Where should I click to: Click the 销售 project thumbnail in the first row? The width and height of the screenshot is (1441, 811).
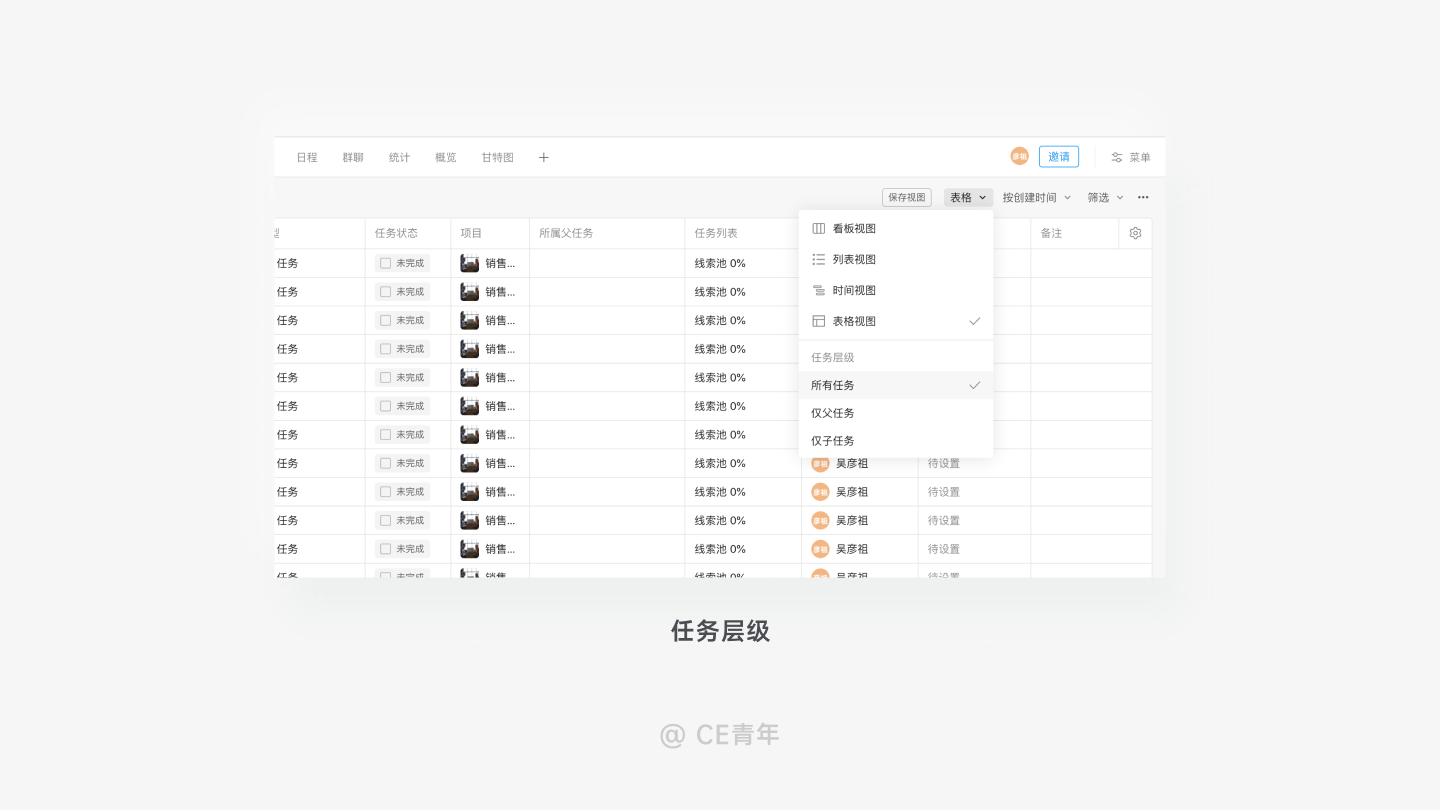[470, 263]
